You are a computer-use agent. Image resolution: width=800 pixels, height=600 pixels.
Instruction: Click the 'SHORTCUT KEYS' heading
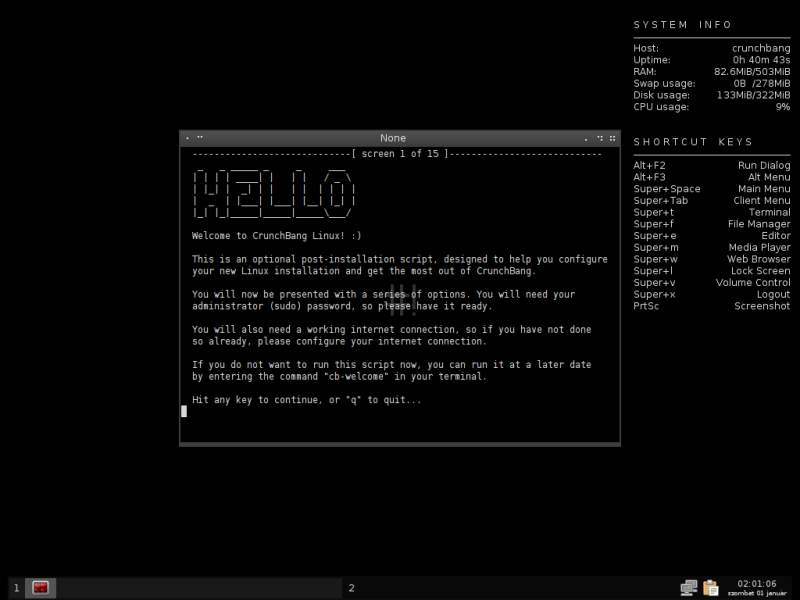pos(693,142)
